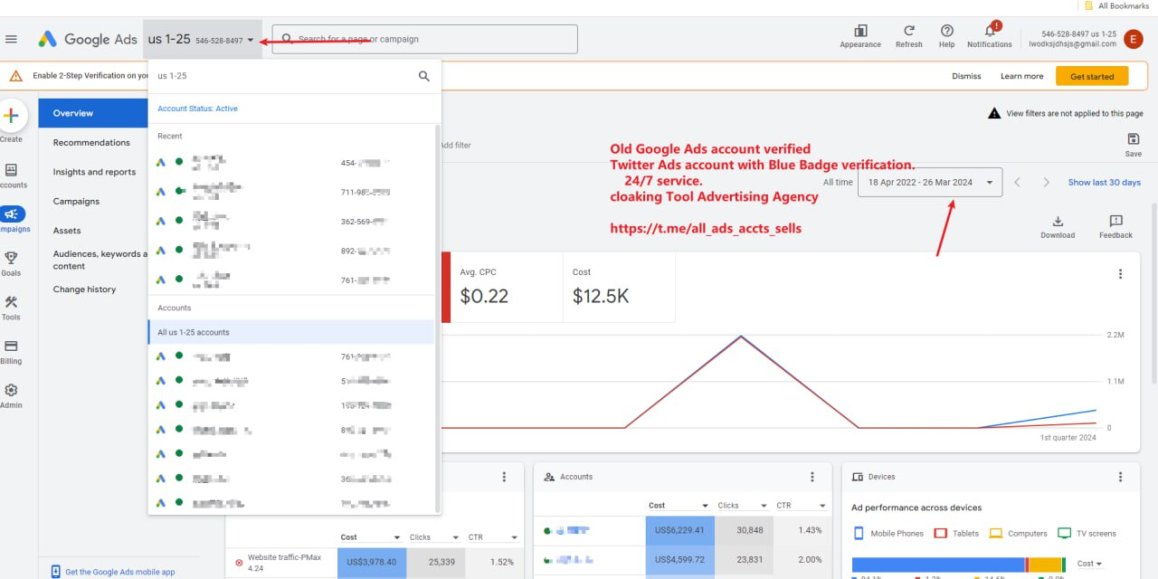This screenshot has width=1158, height=579.
Task: Open the Accounts card three-dot menu
Action: (812, 477)
